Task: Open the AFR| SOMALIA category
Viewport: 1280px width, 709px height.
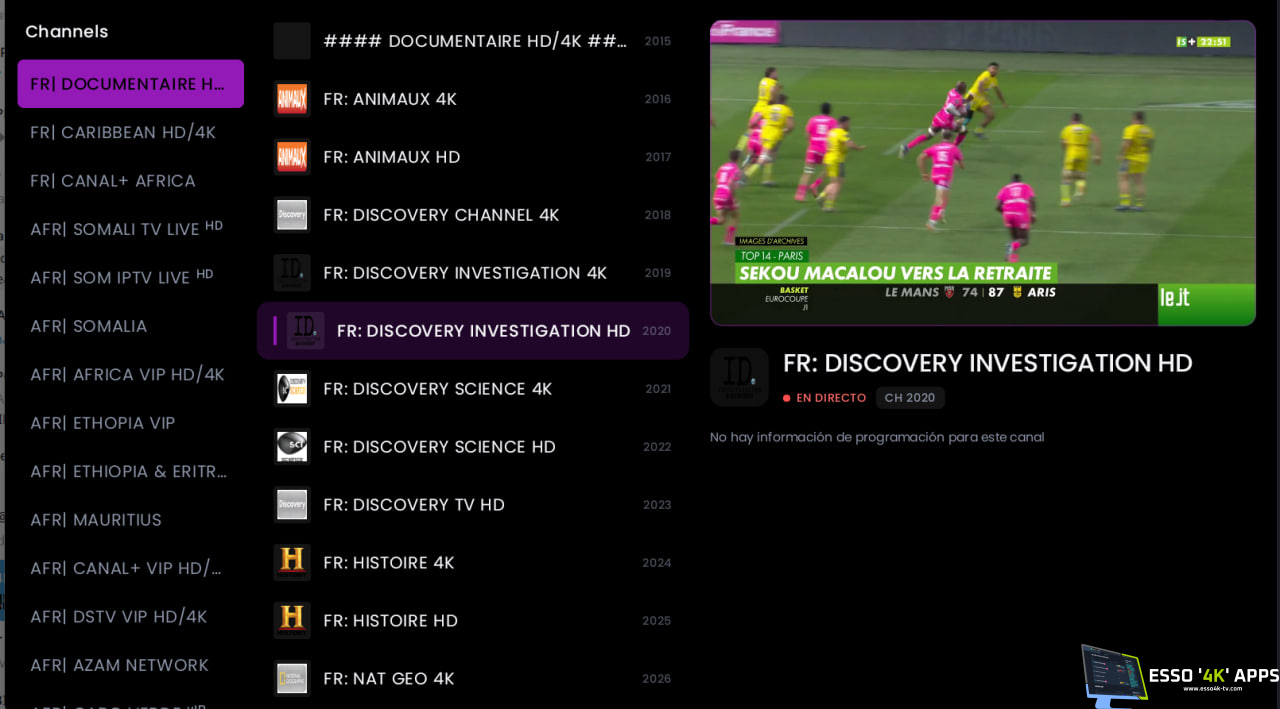Action: [131, 326]
